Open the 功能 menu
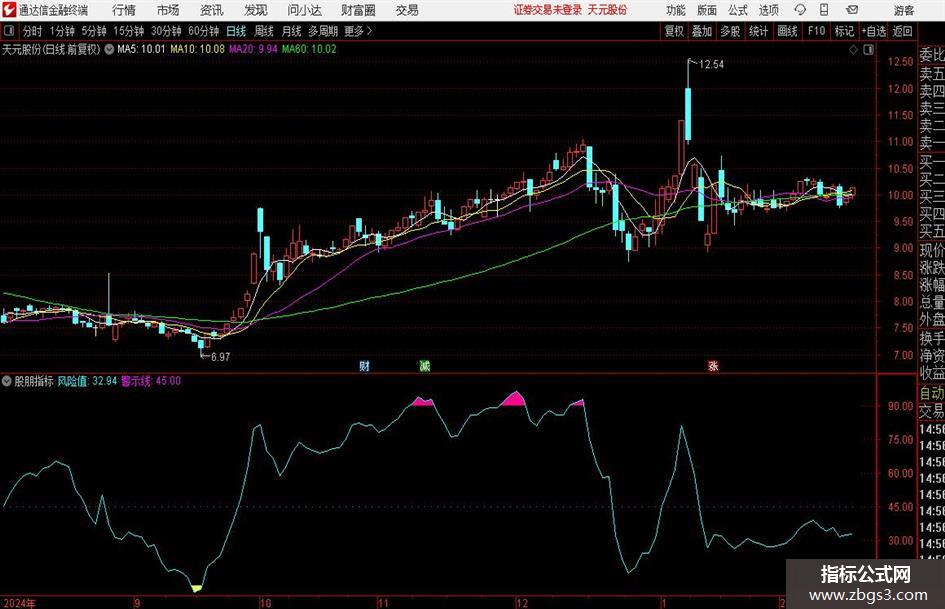Image resolution: width=945 pixels, height=609 pixels. coord(675,10)
